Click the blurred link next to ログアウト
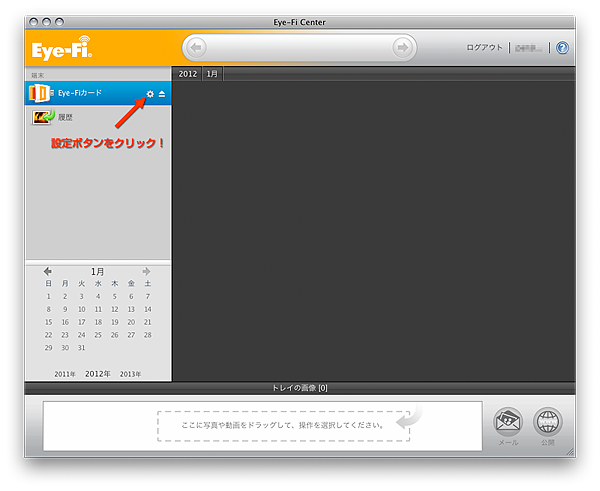600x491 pixels. coord(528,48)
